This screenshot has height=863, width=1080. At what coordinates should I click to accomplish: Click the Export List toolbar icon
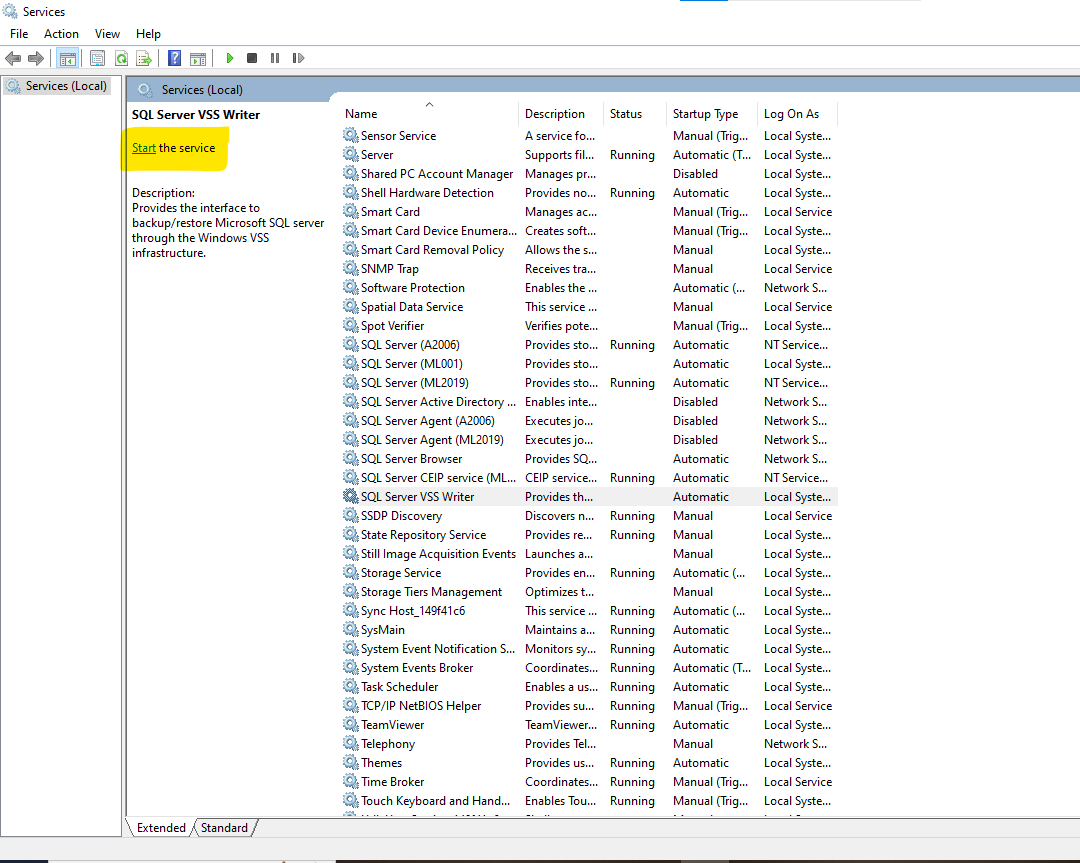[x=144, y=59]
